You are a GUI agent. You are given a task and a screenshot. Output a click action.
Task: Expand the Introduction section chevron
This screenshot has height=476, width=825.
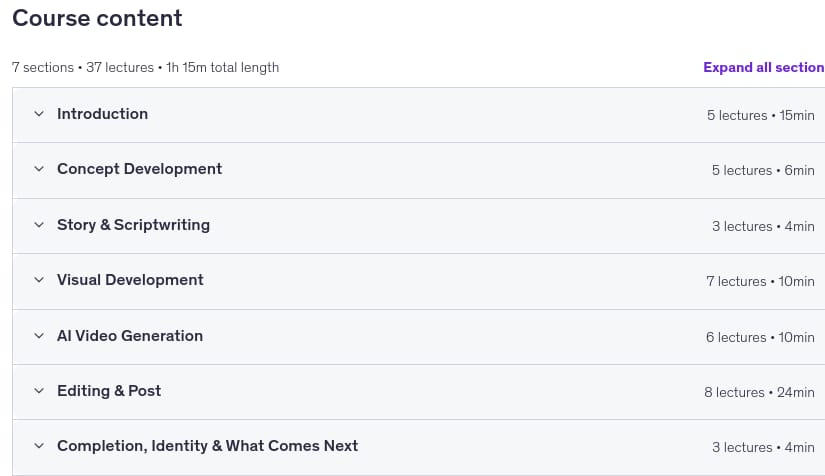coord(39,114)
